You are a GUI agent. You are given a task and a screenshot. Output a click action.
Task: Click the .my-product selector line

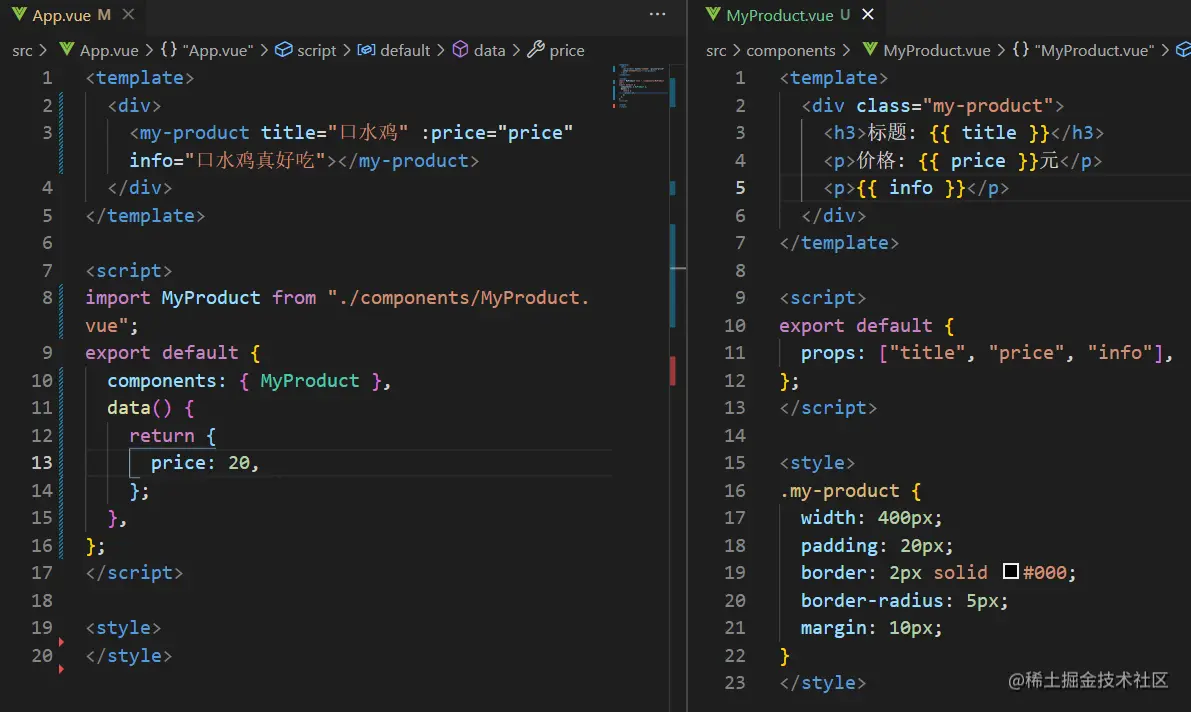click(x=851, y=490)
